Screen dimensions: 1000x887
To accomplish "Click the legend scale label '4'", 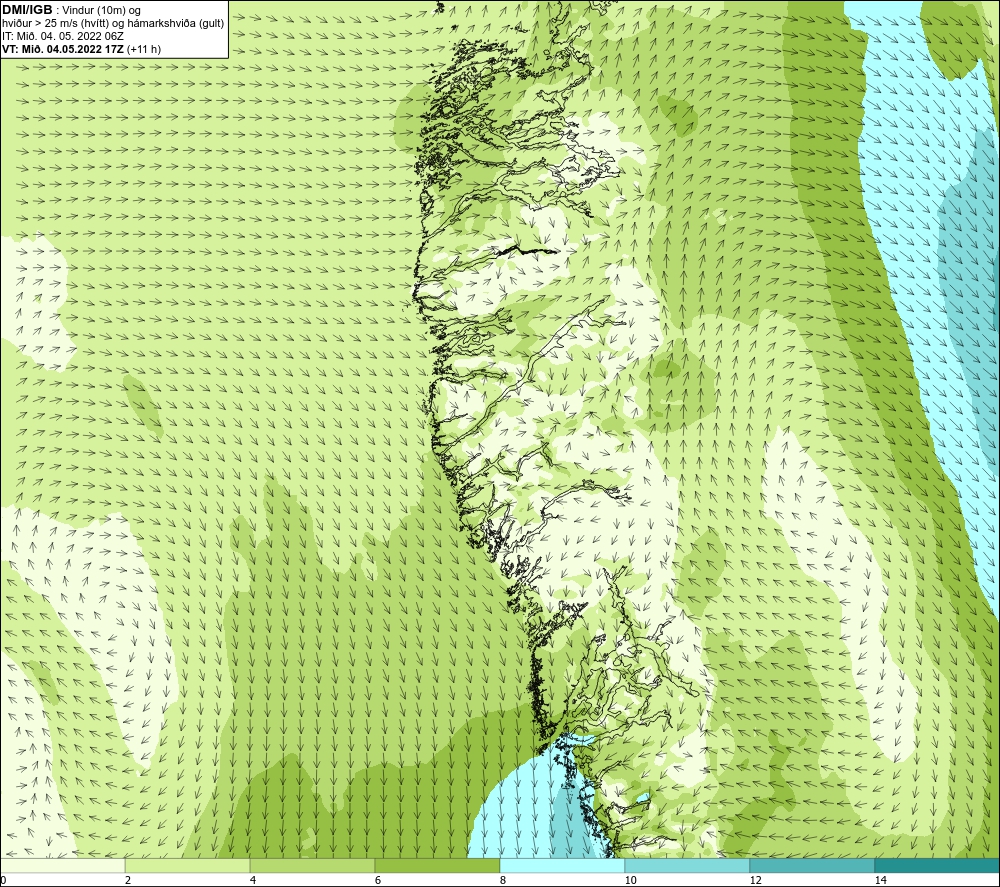I will coord(253,880).
